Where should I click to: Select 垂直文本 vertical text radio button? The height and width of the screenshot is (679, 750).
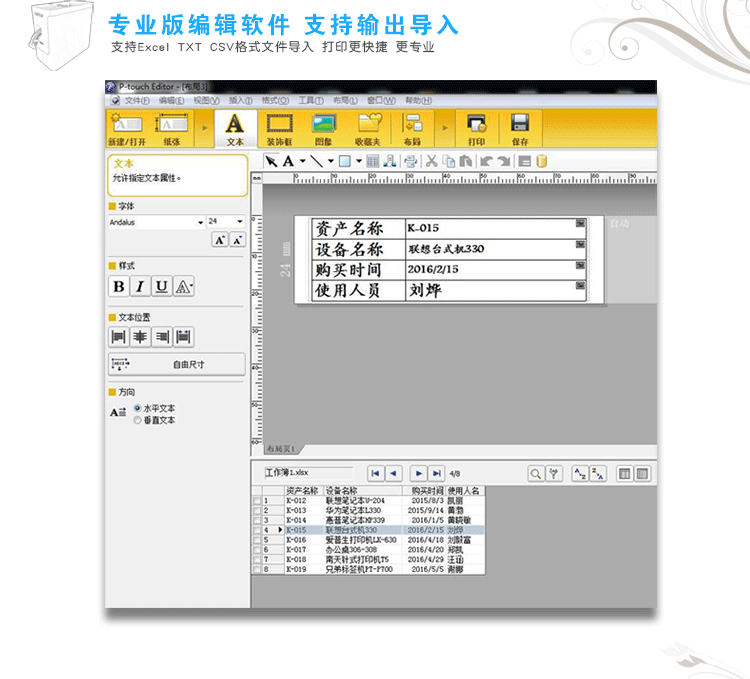(x=138, y=420)
